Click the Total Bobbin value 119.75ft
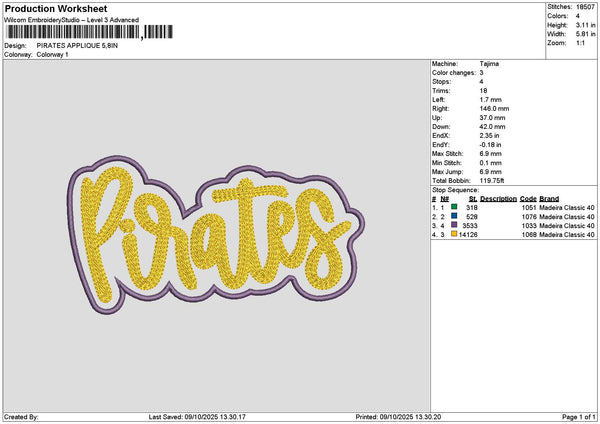The height and width of the screenshot is (424, 600). point(492,181)
